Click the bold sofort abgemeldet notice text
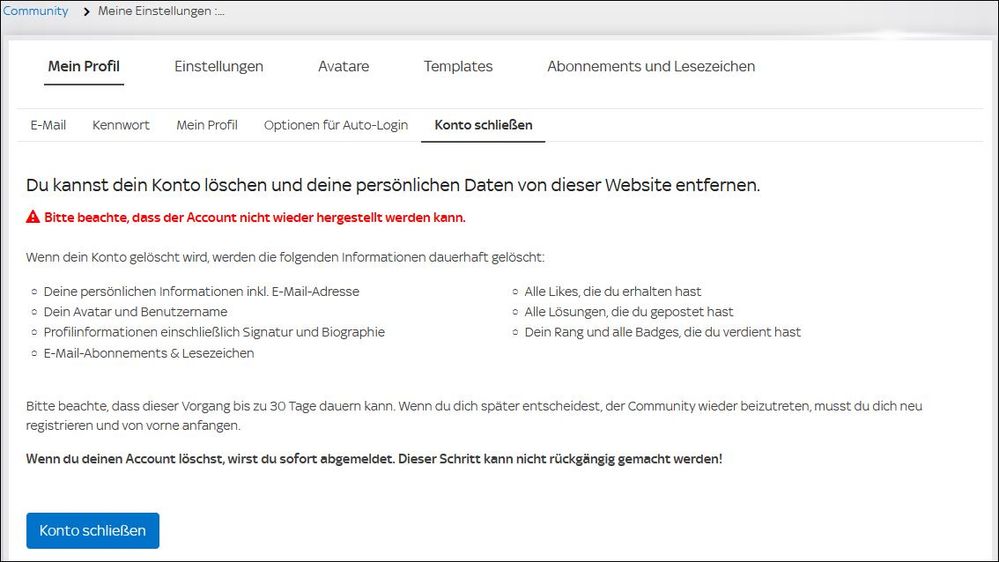 coord(374,459)
